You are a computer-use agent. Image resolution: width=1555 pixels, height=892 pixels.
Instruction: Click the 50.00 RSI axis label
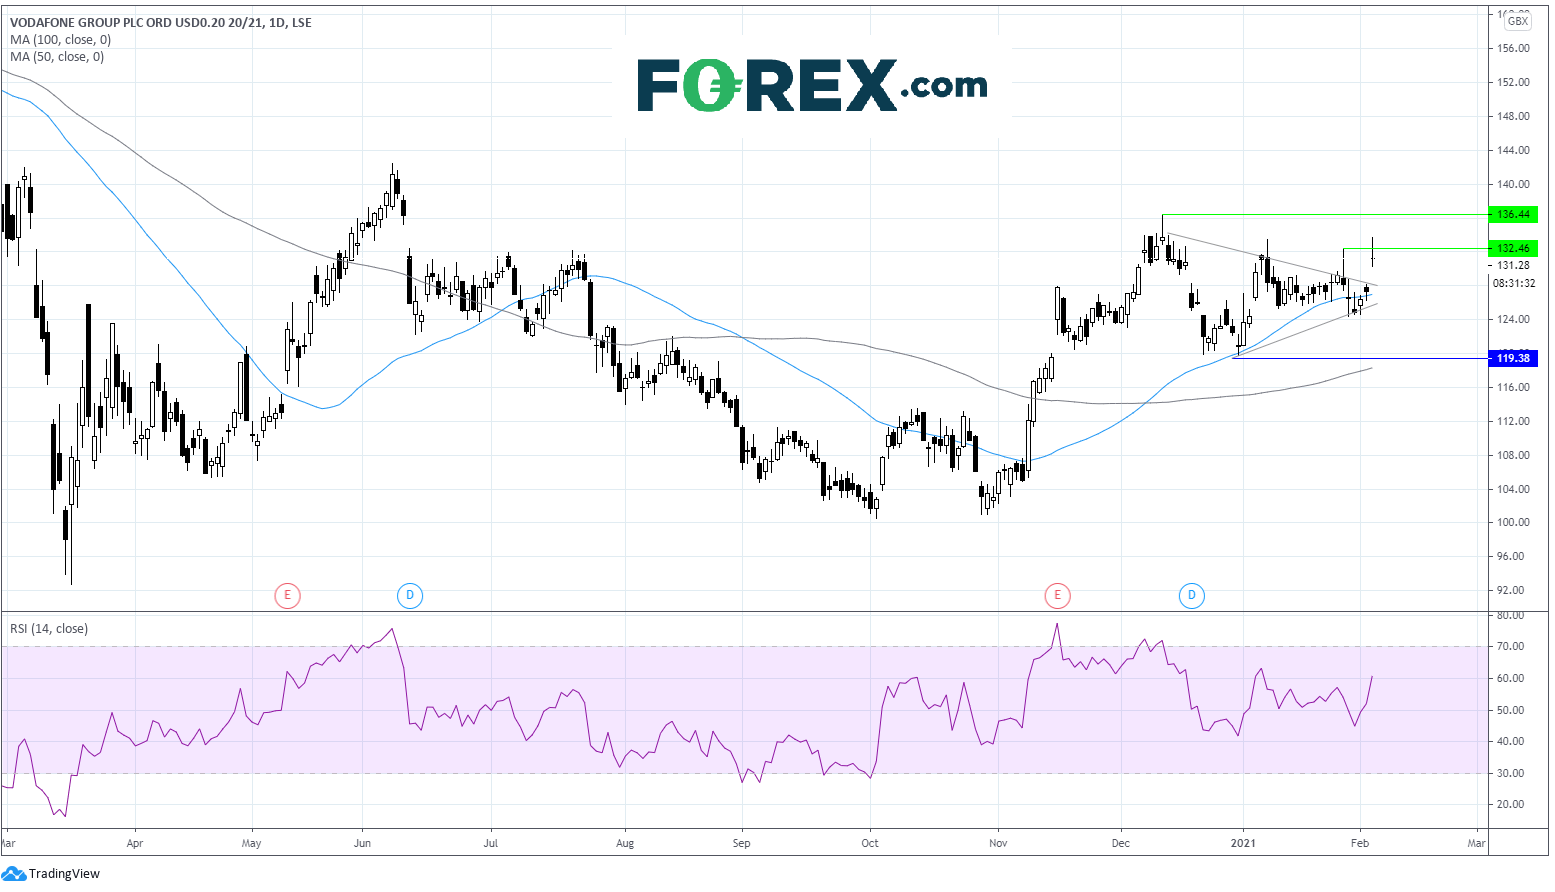tap(1512, 710)
